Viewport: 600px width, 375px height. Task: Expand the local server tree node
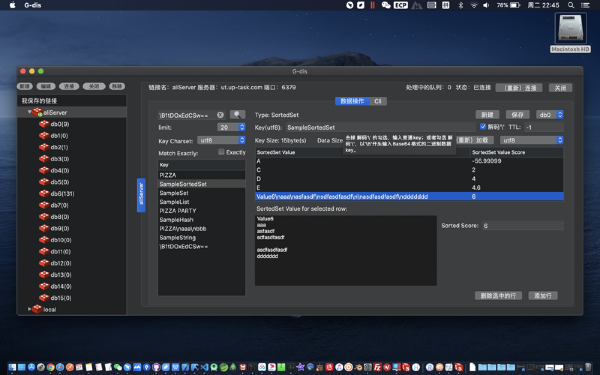pos(29,309)
